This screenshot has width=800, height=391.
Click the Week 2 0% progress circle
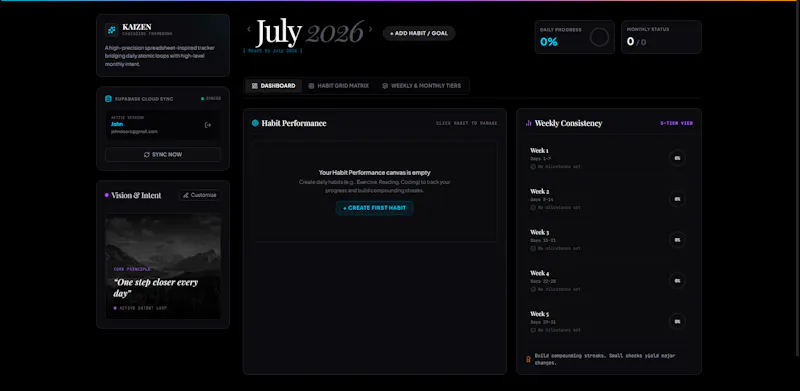[677, 199]
